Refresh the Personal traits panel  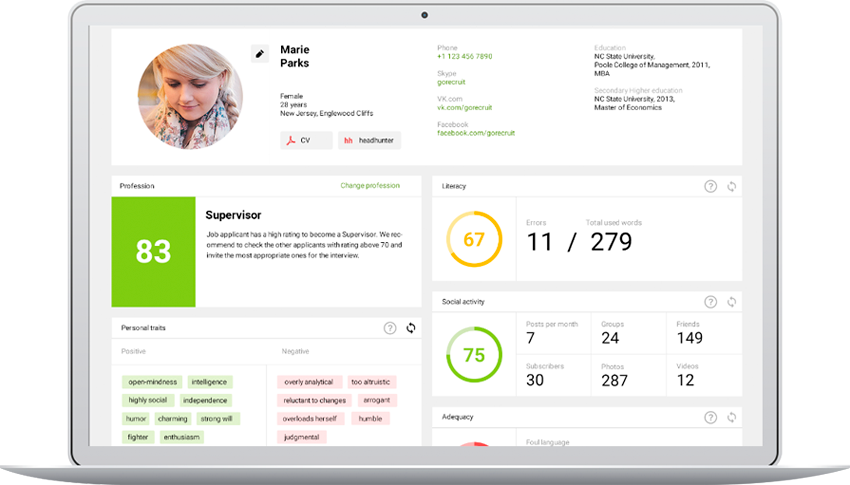click(x=411, y=328)
